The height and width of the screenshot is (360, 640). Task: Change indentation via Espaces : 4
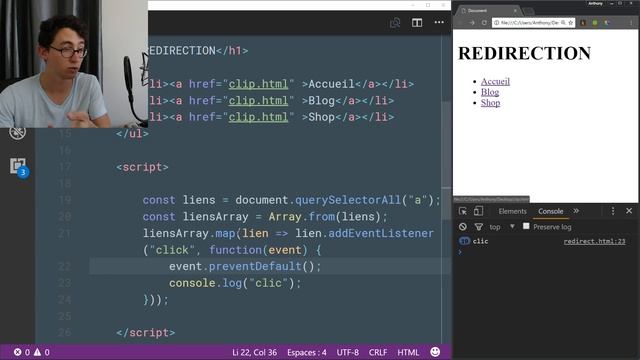click(307, 352)
